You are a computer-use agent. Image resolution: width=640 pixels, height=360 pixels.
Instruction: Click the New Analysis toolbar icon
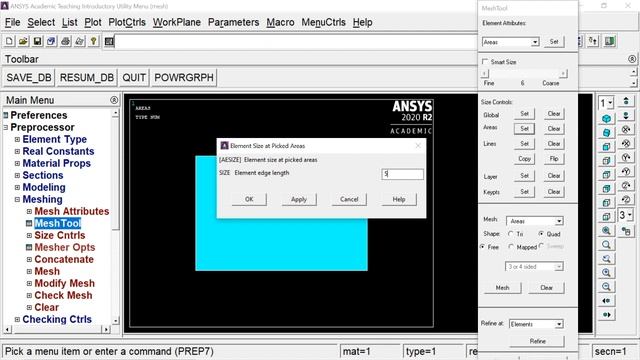[x=9, y=41]
